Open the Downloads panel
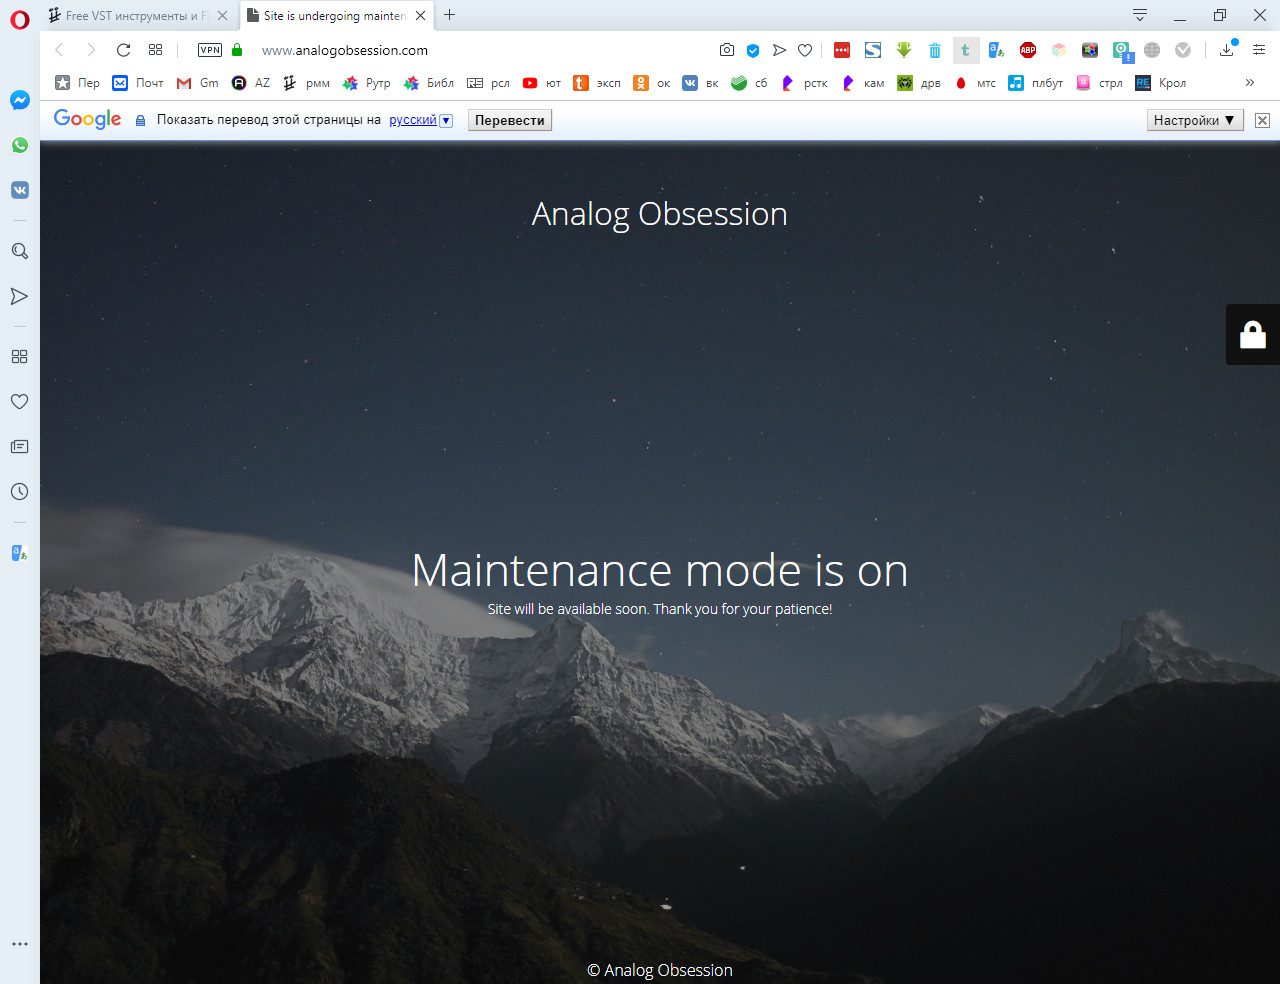The image size is (1280, 984). pos(1227,50)
